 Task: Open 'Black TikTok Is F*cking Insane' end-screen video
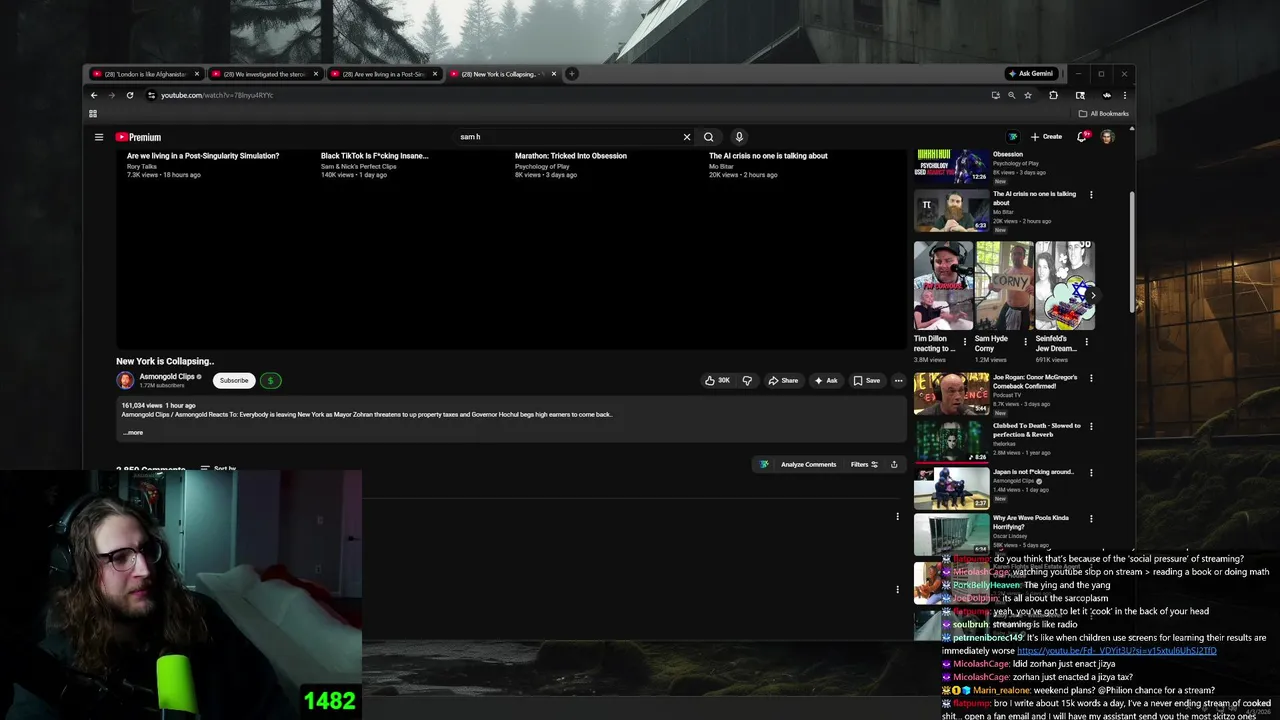point(374,156)
